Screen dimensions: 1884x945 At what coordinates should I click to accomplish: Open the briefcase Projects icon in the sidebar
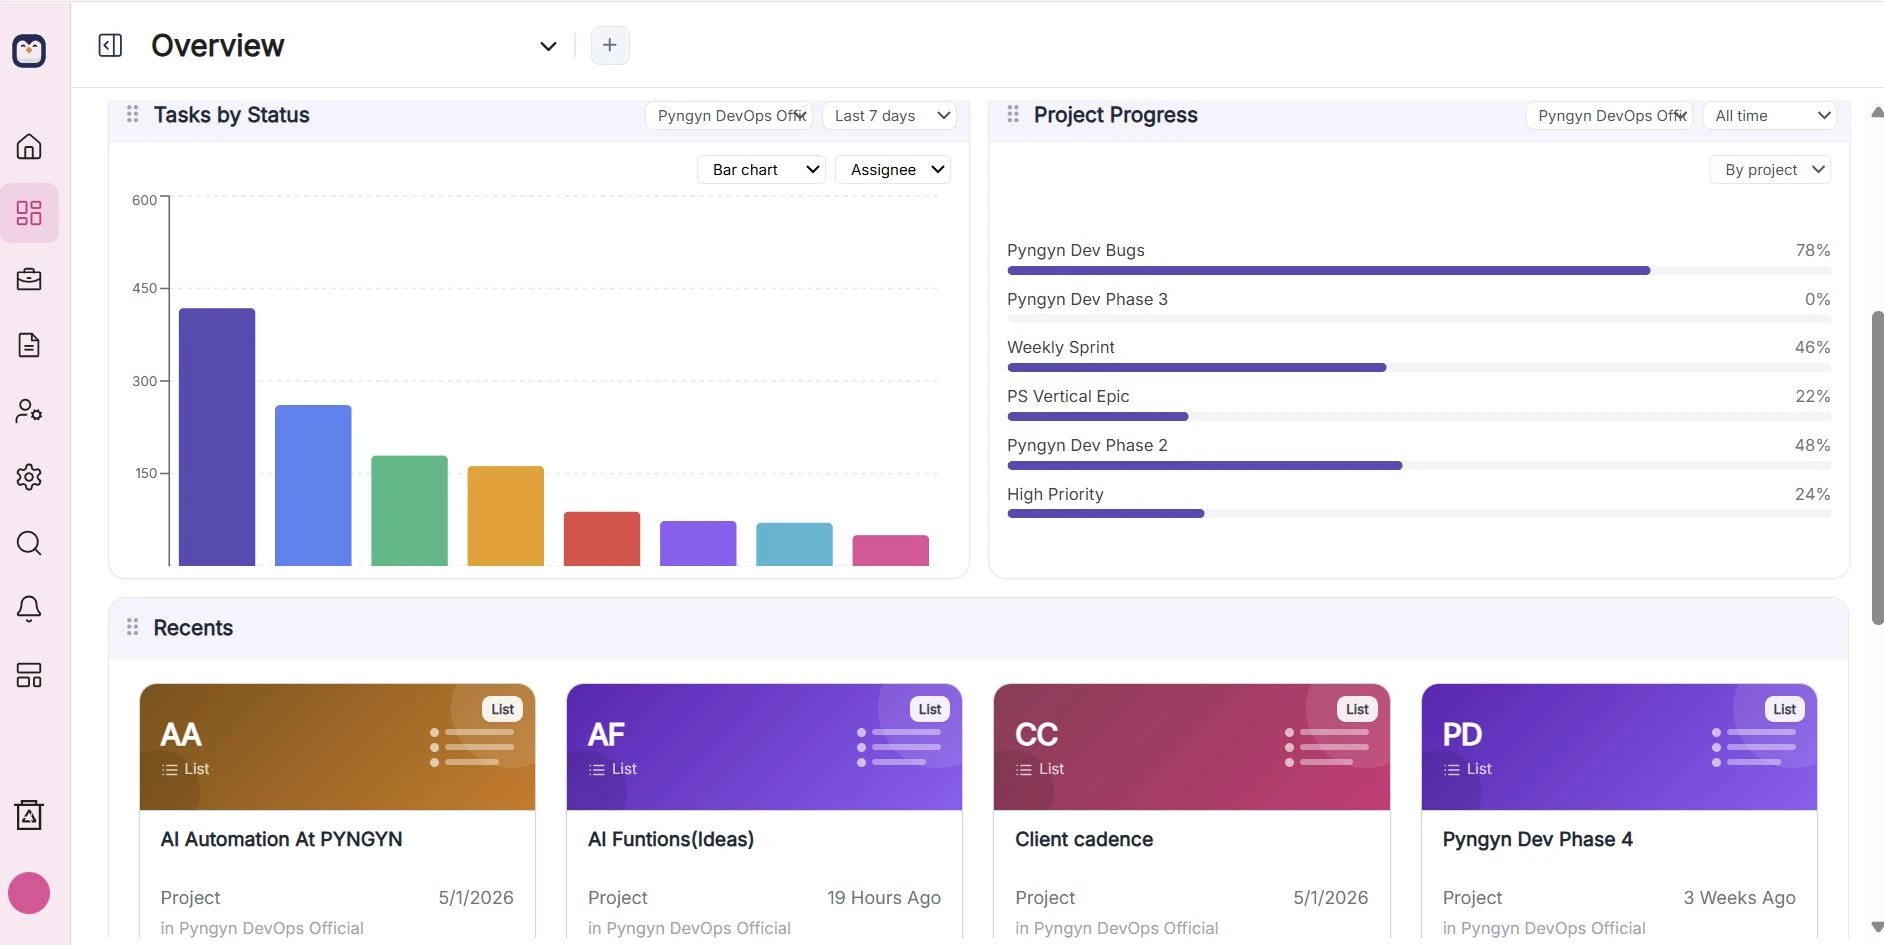point(29,279)
